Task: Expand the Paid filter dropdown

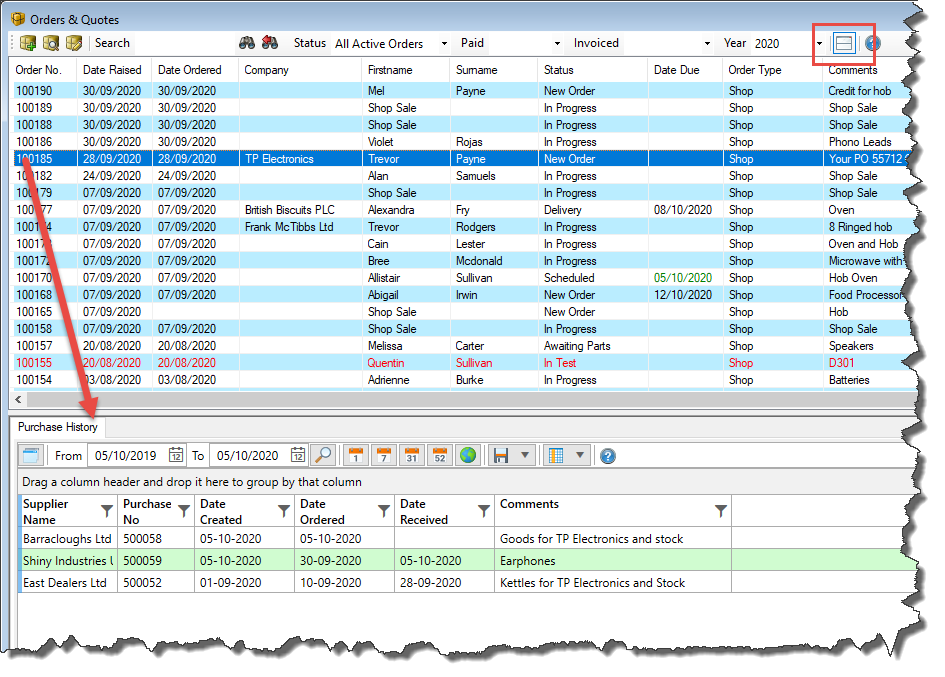Action: 557,44
